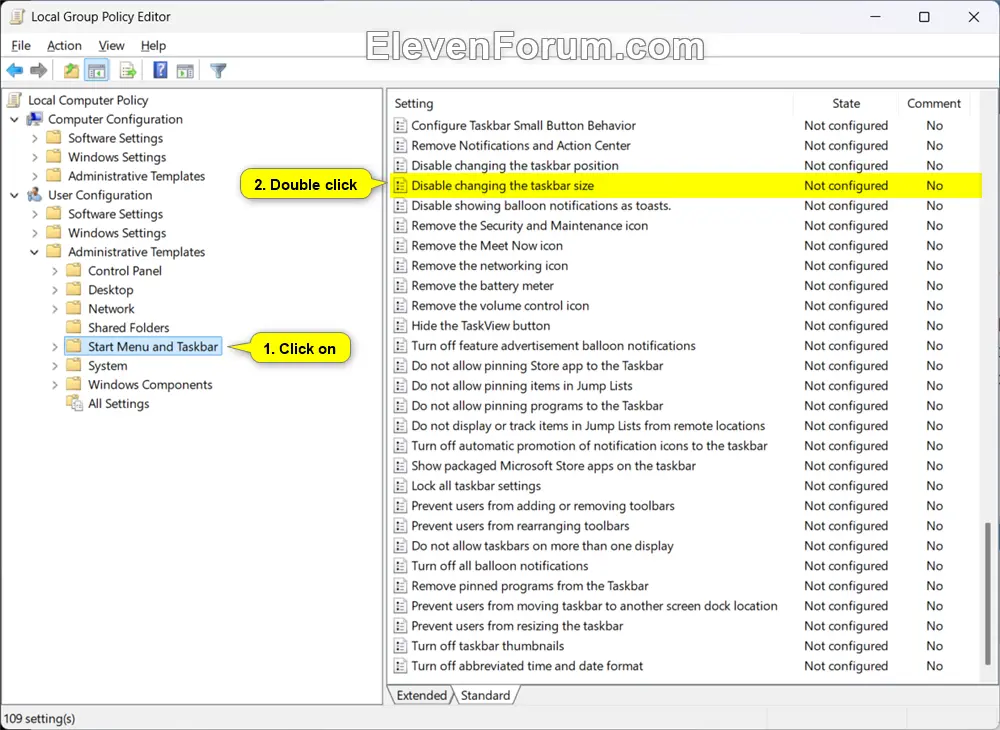The image size is (1000, 730).
Task: Click the Computer Configuration node icon
Action: click(34, 119)
